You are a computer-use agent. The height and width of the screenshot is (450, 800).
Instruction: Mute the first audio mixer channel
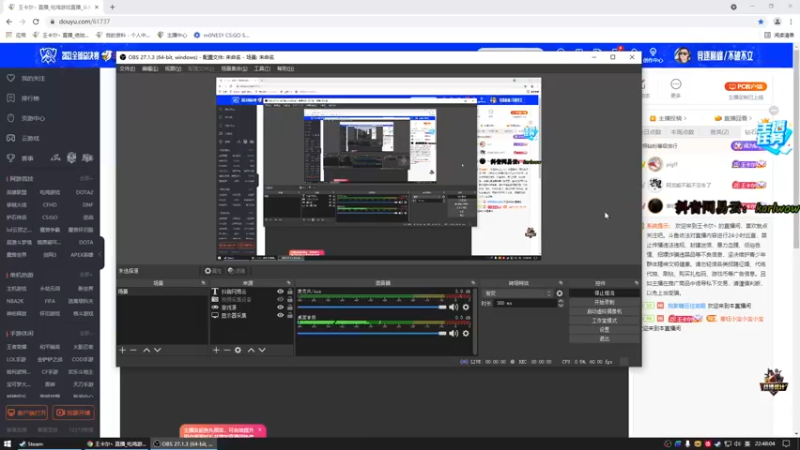click(453, 307)
